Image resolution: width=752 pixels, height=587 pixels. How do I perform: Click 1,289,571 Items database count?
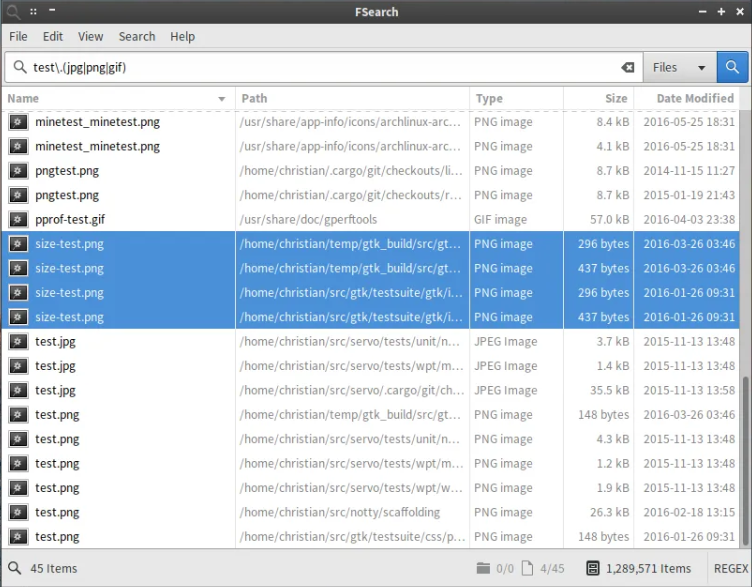[x=648, y=568]
